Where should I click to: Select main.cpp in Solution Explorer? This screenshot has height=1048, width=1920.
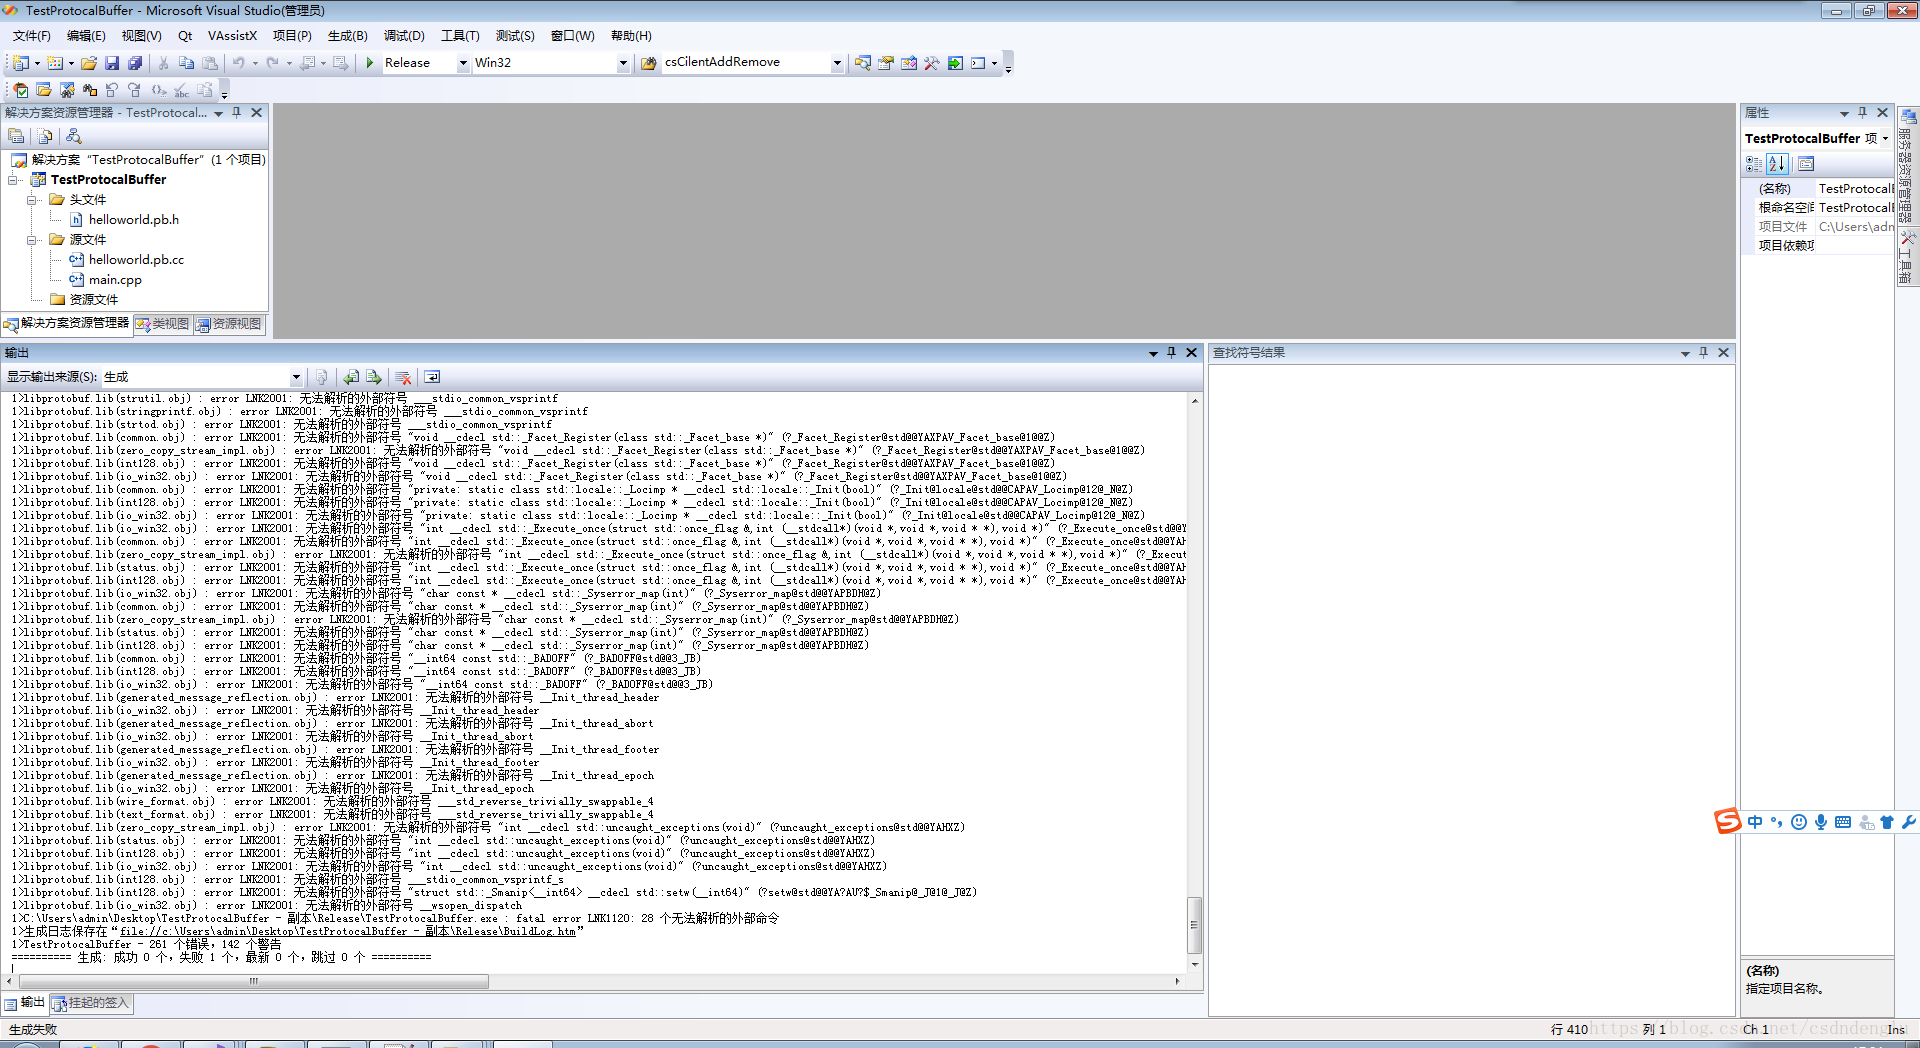115,280
